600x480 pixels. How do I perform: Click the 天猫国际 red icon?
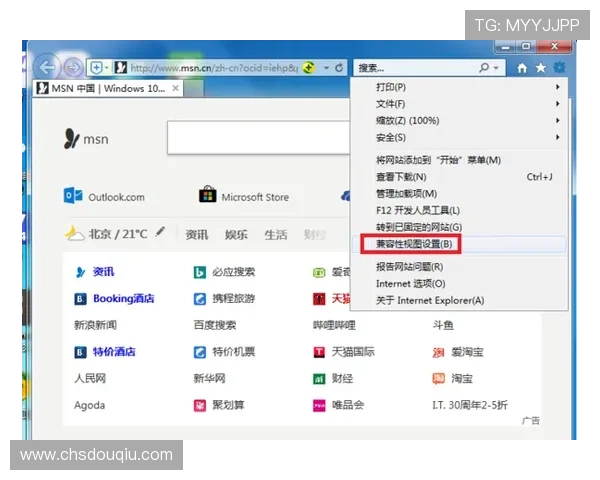click(x=319, y=352)
